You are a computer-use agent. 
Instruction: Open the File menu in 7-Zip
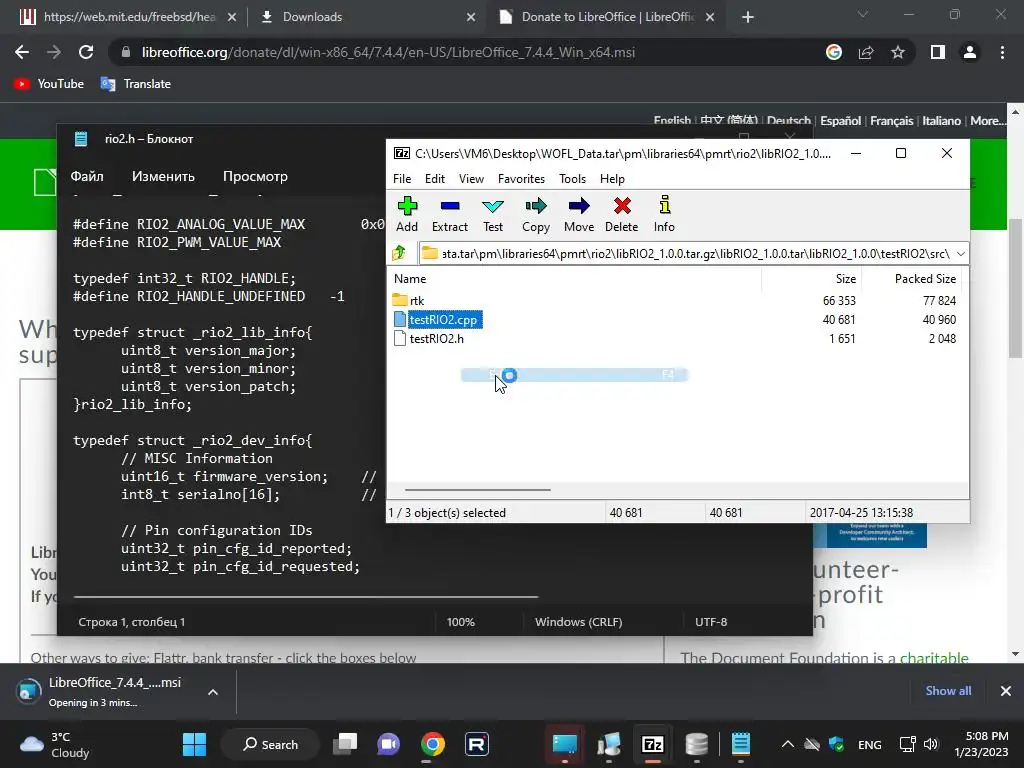click(x=402, y=179)
